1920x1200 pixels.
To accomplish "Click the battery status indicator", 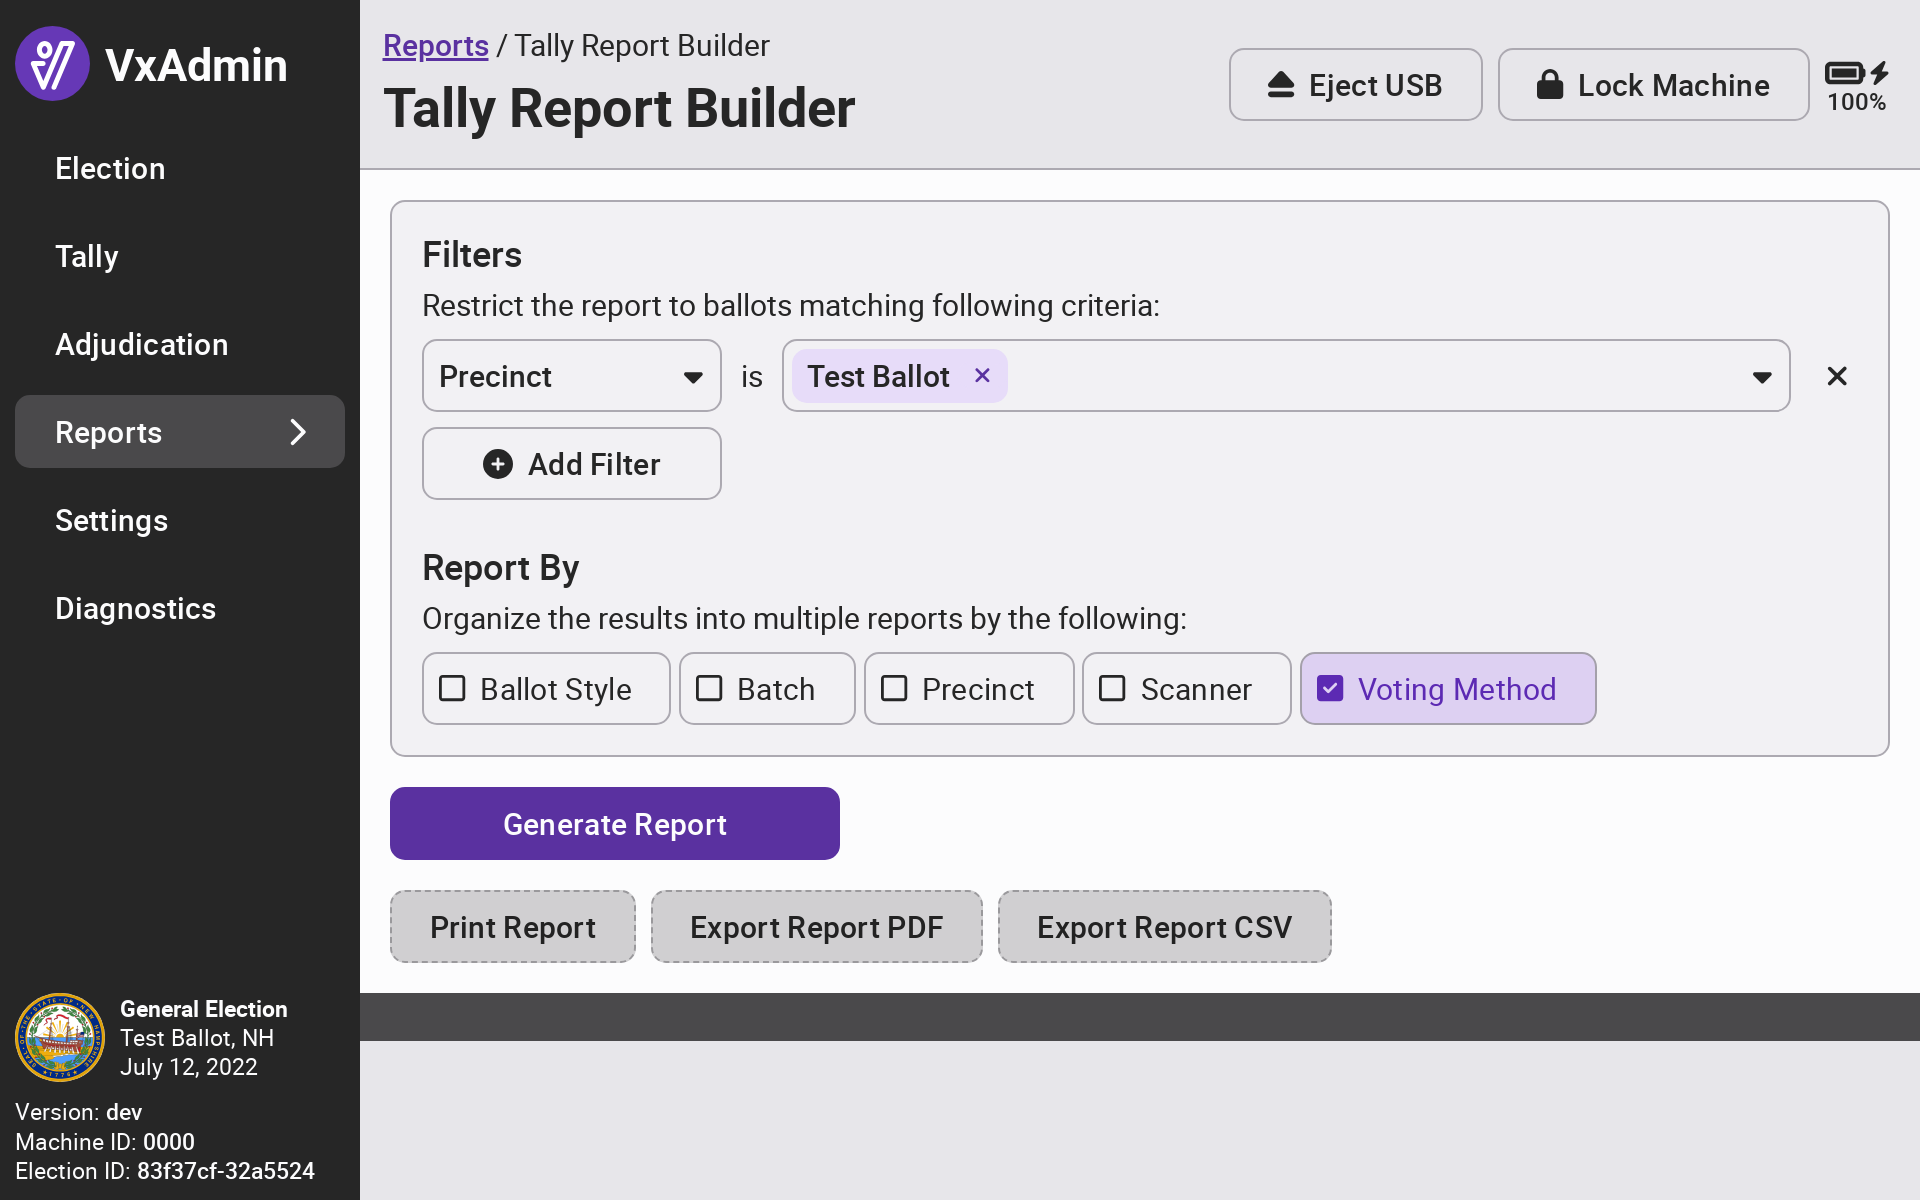I will (1856, 85).
